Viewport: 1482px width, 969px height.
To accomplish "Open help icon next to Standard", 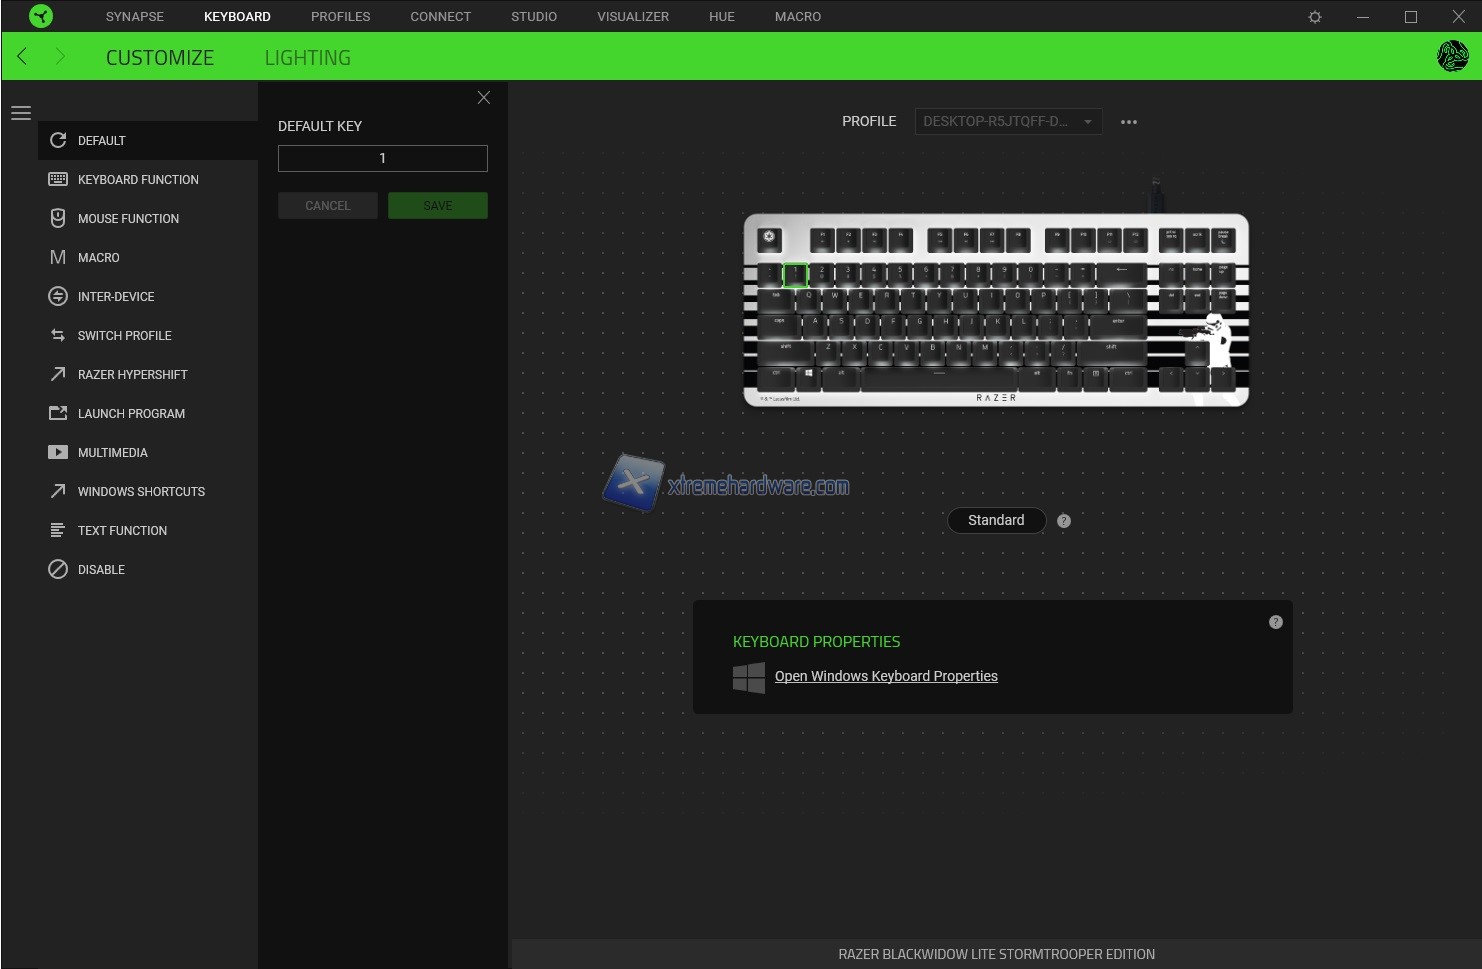I will [1063, 521].
